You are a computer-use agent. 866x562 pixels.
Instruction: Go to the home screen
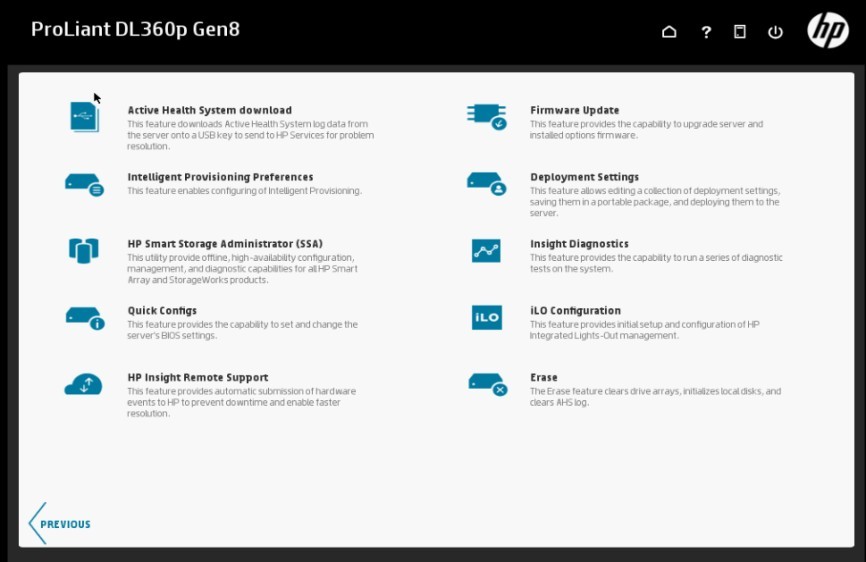click(x=670, y=32)
